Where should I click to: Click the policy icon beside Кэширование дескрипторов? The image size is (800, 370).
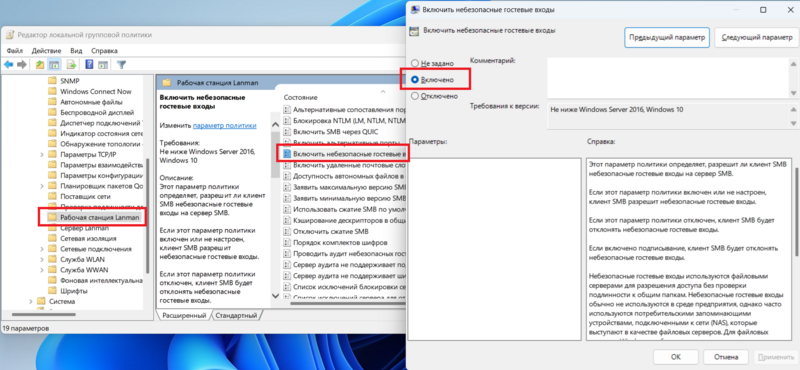coord(287,220)
